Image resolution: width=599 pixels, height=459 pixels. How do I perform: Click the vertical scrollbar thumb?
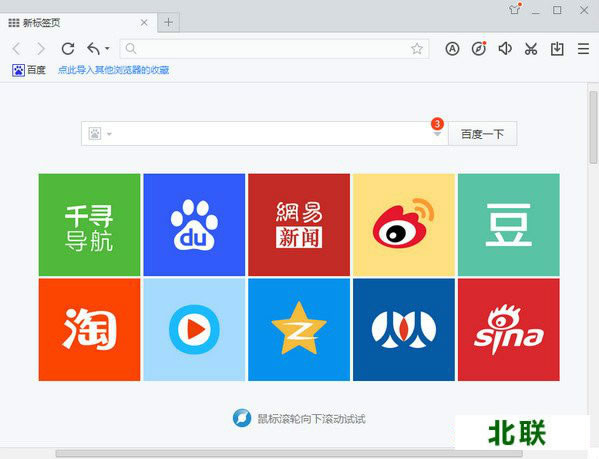[x=593, y=127]
